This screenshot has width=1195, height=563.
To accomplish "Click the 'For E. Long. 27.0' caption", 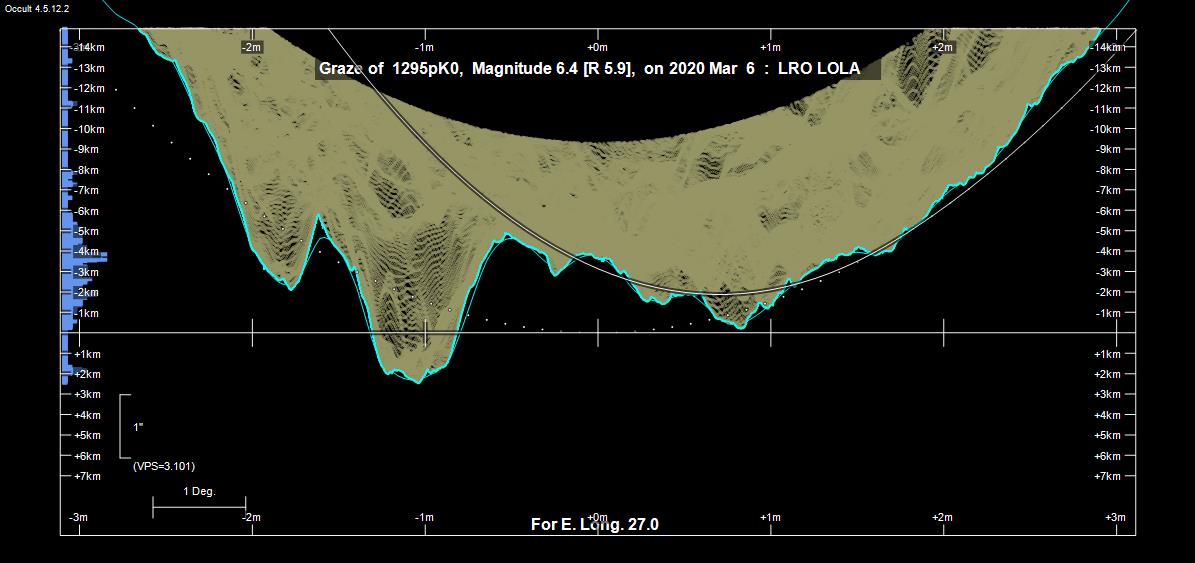I will [594, 525].
